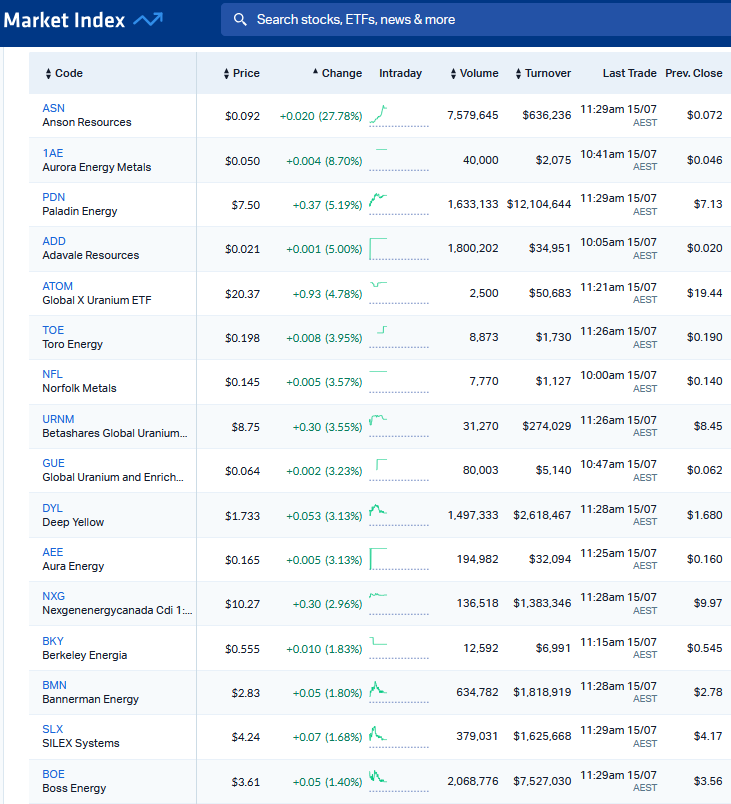Click the Last Trade column header
This screenshot has height=804, width=731.
click(630, 73)
